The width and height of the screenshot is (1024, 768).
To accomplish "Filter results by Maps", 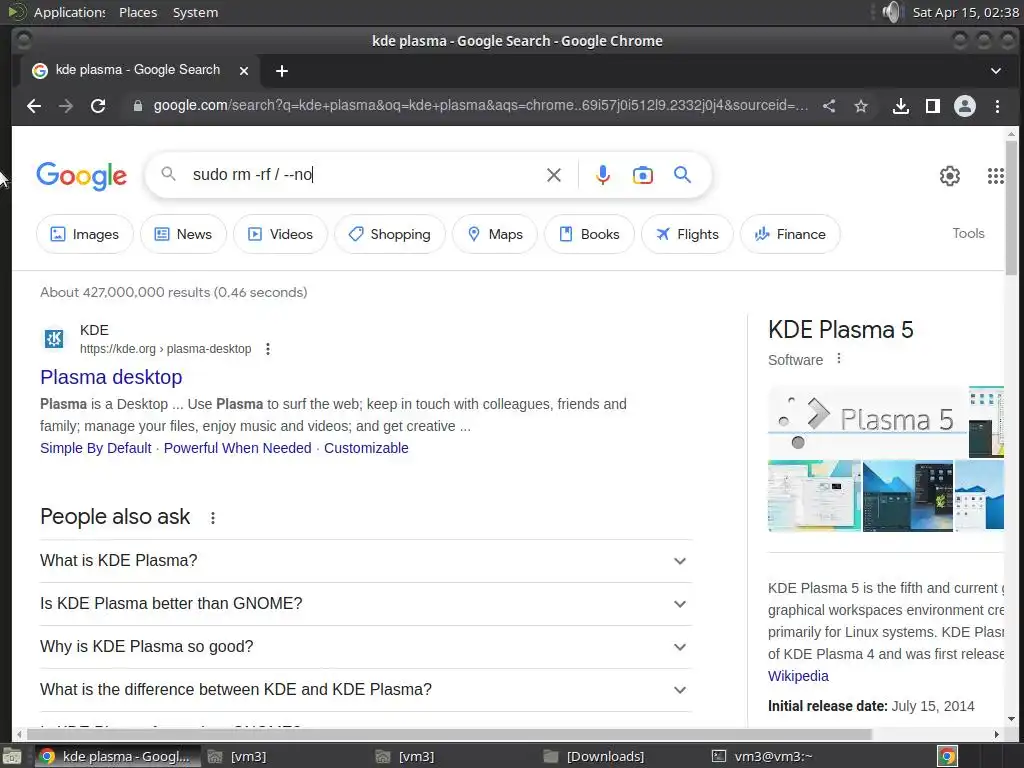I will pyautogui.click(x=494, y=234).
